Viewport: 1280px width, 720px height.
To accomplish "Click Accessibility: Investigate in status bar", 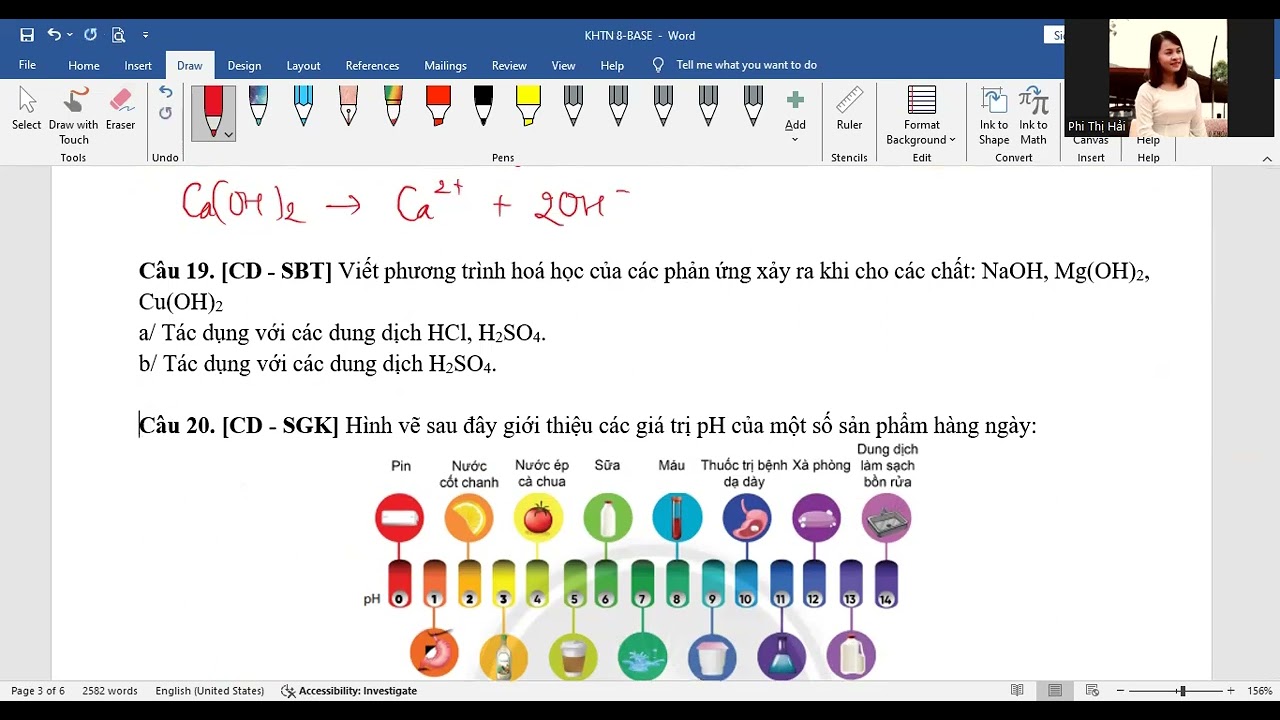I will 349,691.
